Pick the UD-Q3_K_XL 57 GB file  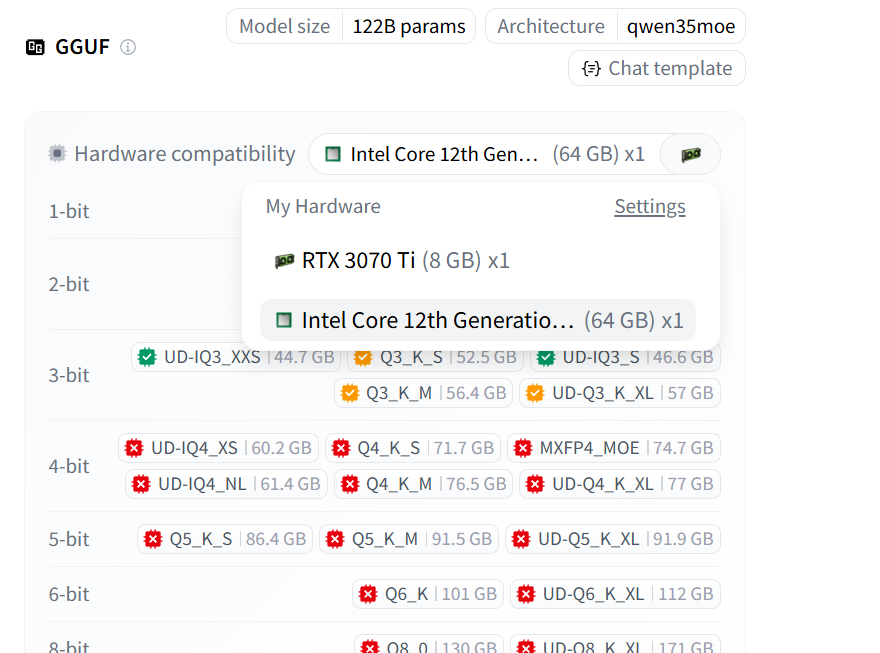[620, 393]
